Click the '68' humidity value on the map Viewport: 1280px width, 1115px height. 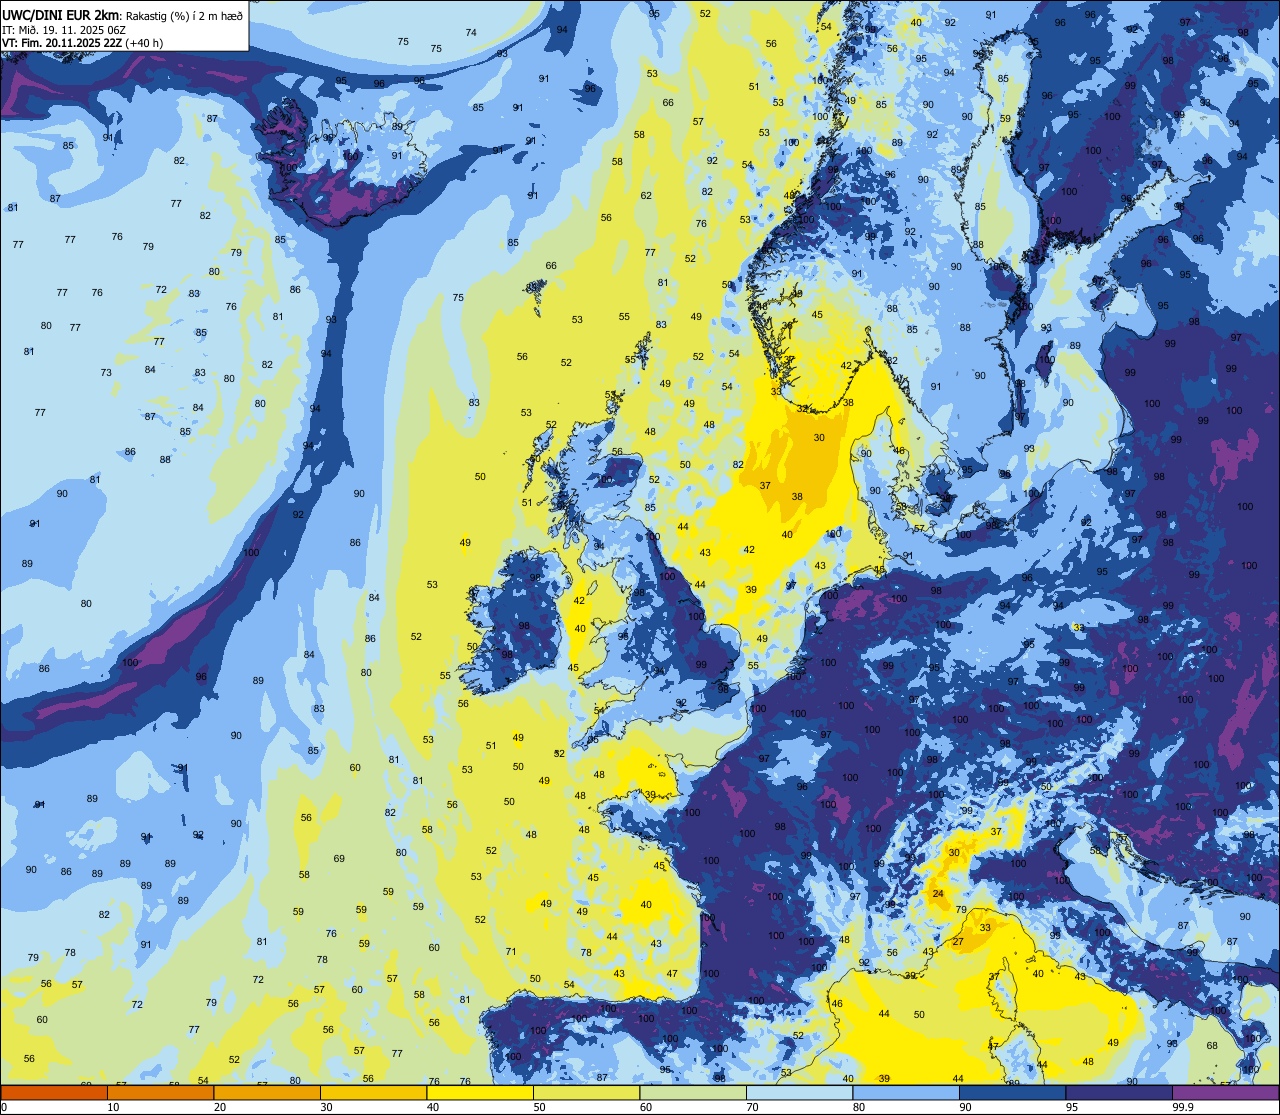(1212, 1045)
